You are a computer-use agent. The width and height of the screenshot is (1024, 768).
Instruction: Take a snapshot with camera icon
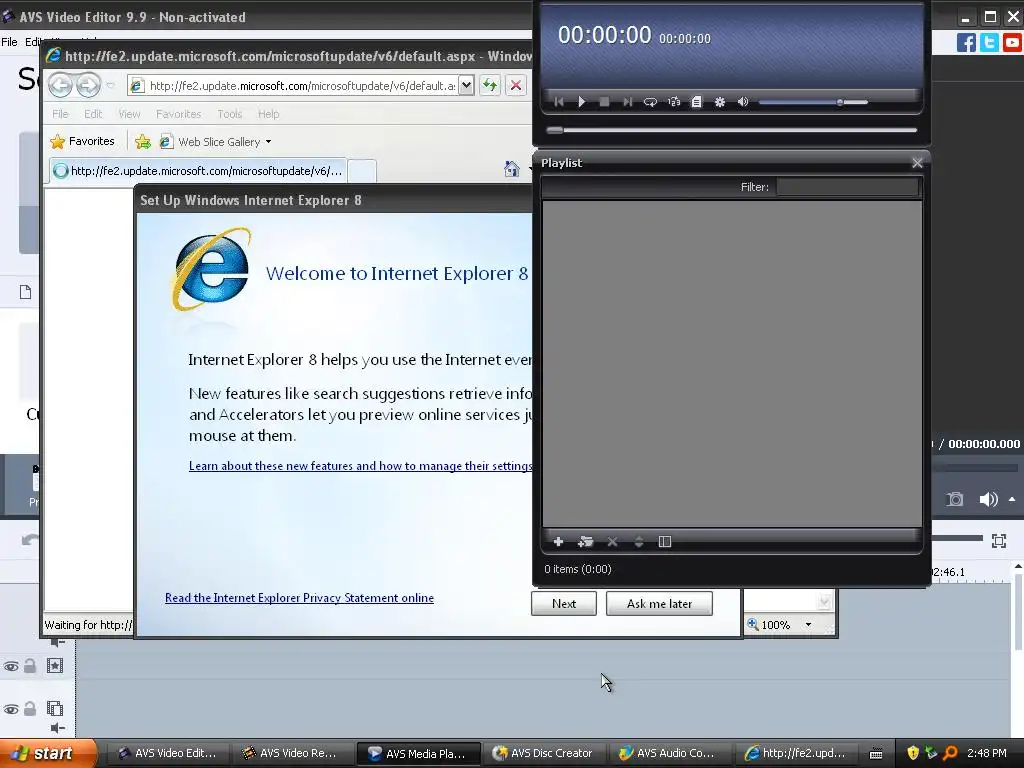point(955,500)
